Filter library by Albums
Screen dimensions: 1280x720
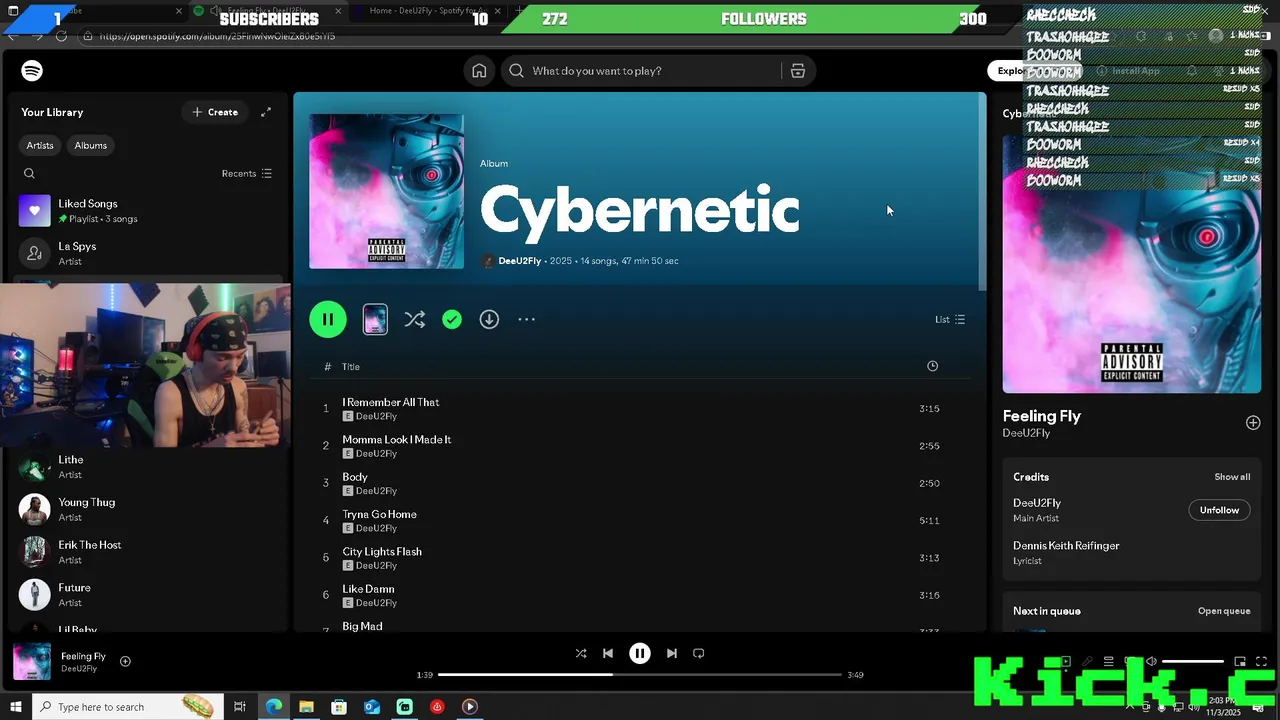[90, 145]
